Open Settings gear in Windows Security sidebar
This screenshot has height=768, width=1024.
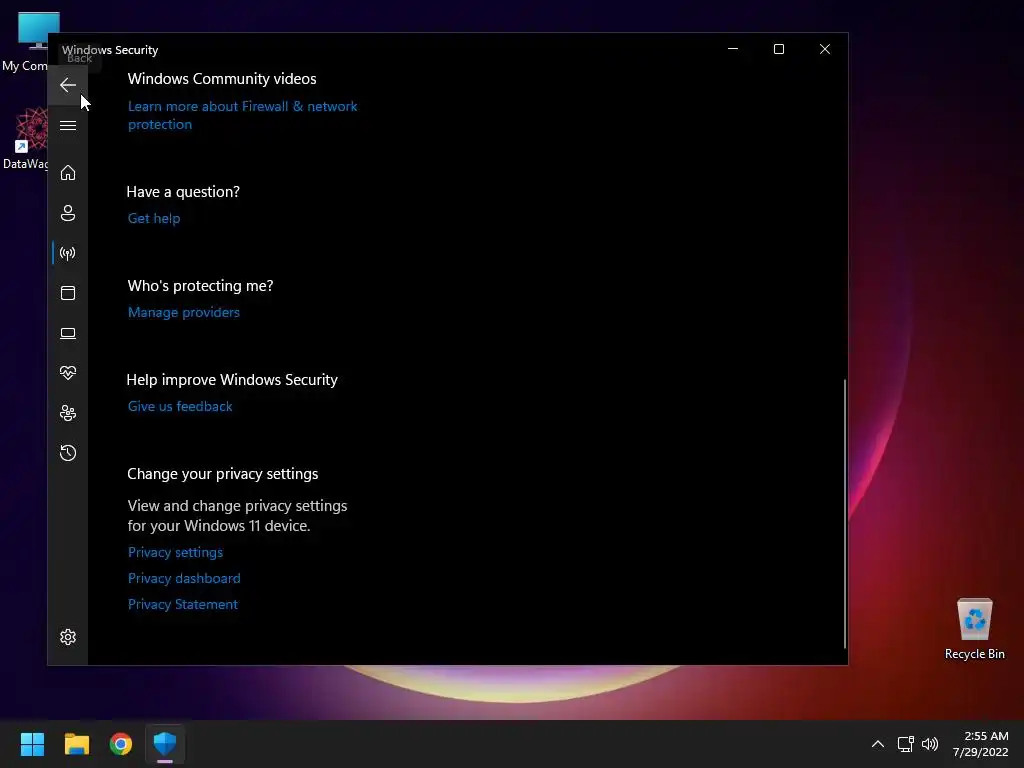(68, 637)
